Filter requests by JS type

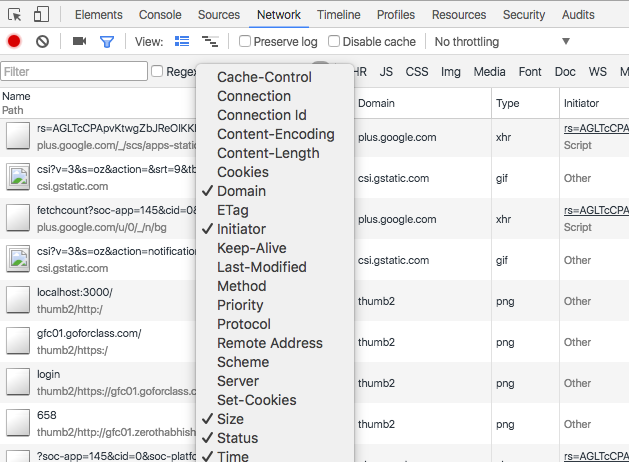point(386,72)
